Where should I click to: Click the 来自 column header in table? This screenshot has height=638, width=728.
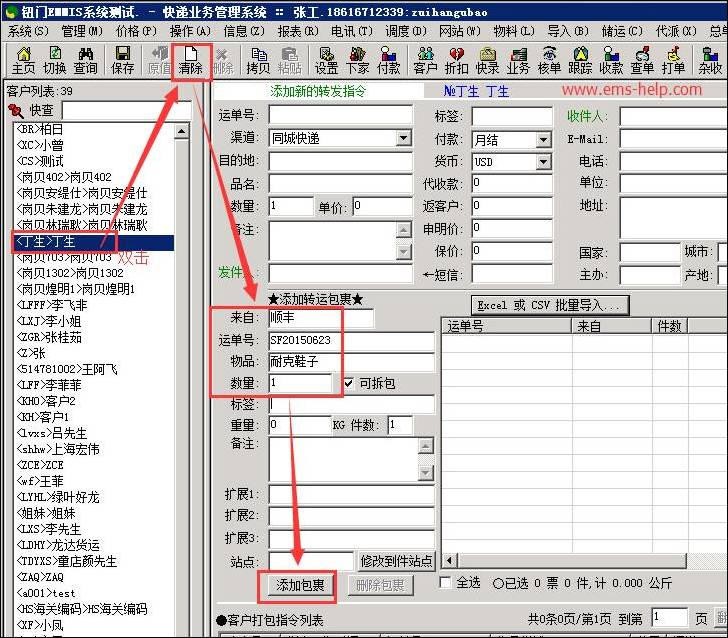pyautogui.click(x=611, y=326)
